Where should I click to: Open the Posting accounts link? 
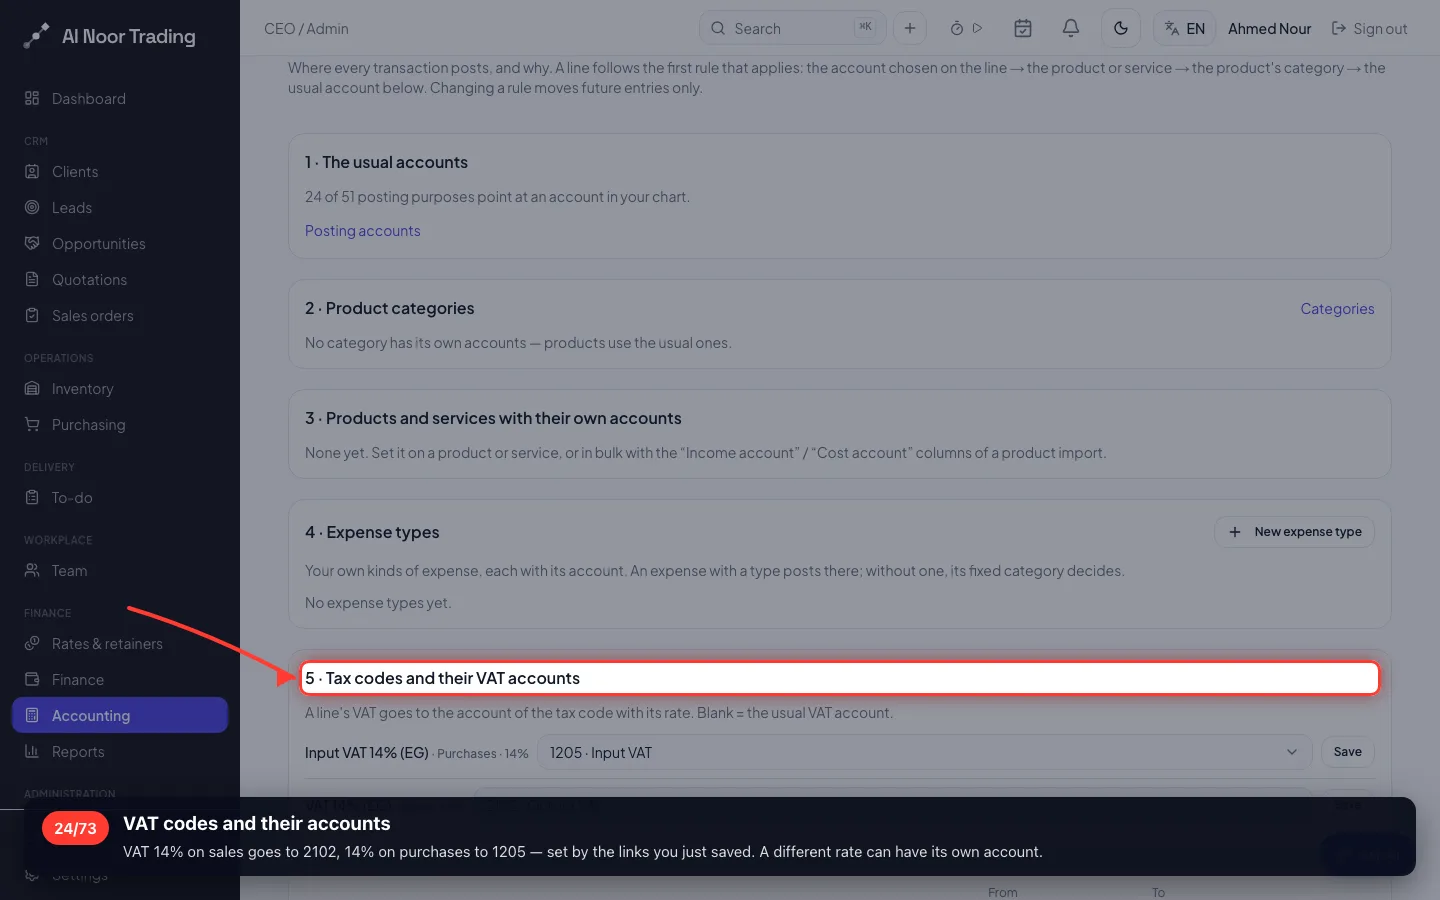(x=362, y=231)
